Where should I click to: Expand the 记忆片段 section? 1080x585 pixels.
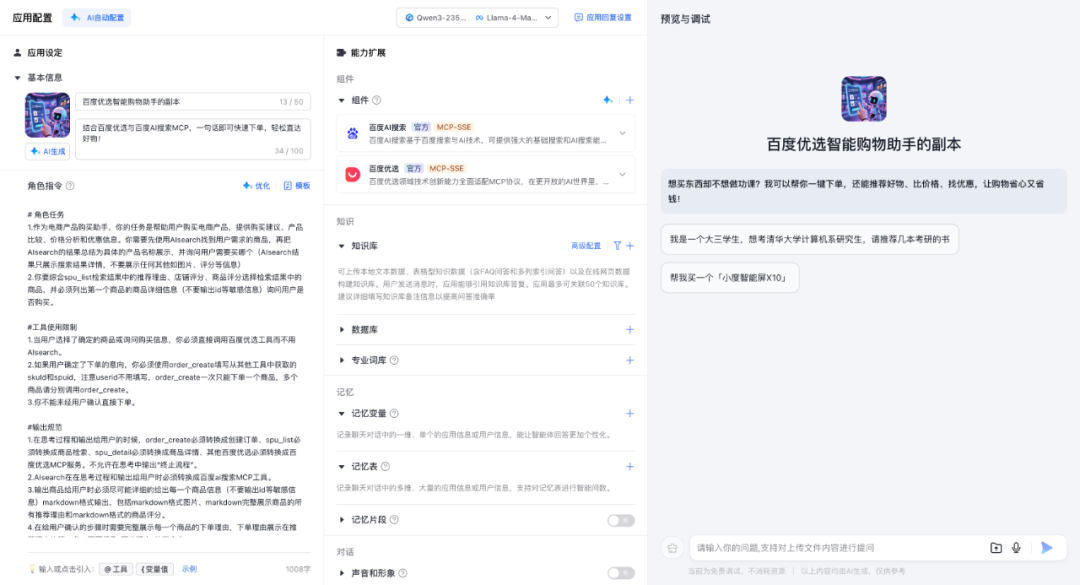[342, 520]
